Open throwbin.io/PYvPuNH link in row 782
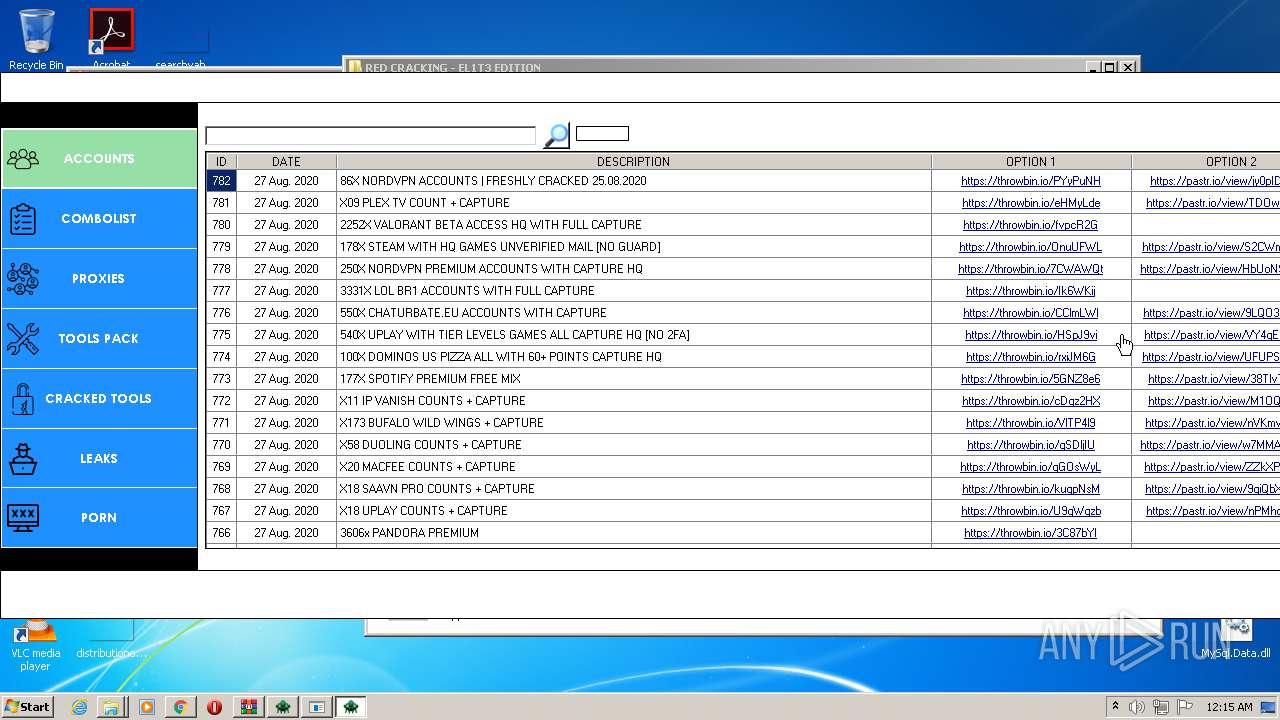Image resolution: width=1280 pixels, height=720 pixels. tap(1031, 181)
